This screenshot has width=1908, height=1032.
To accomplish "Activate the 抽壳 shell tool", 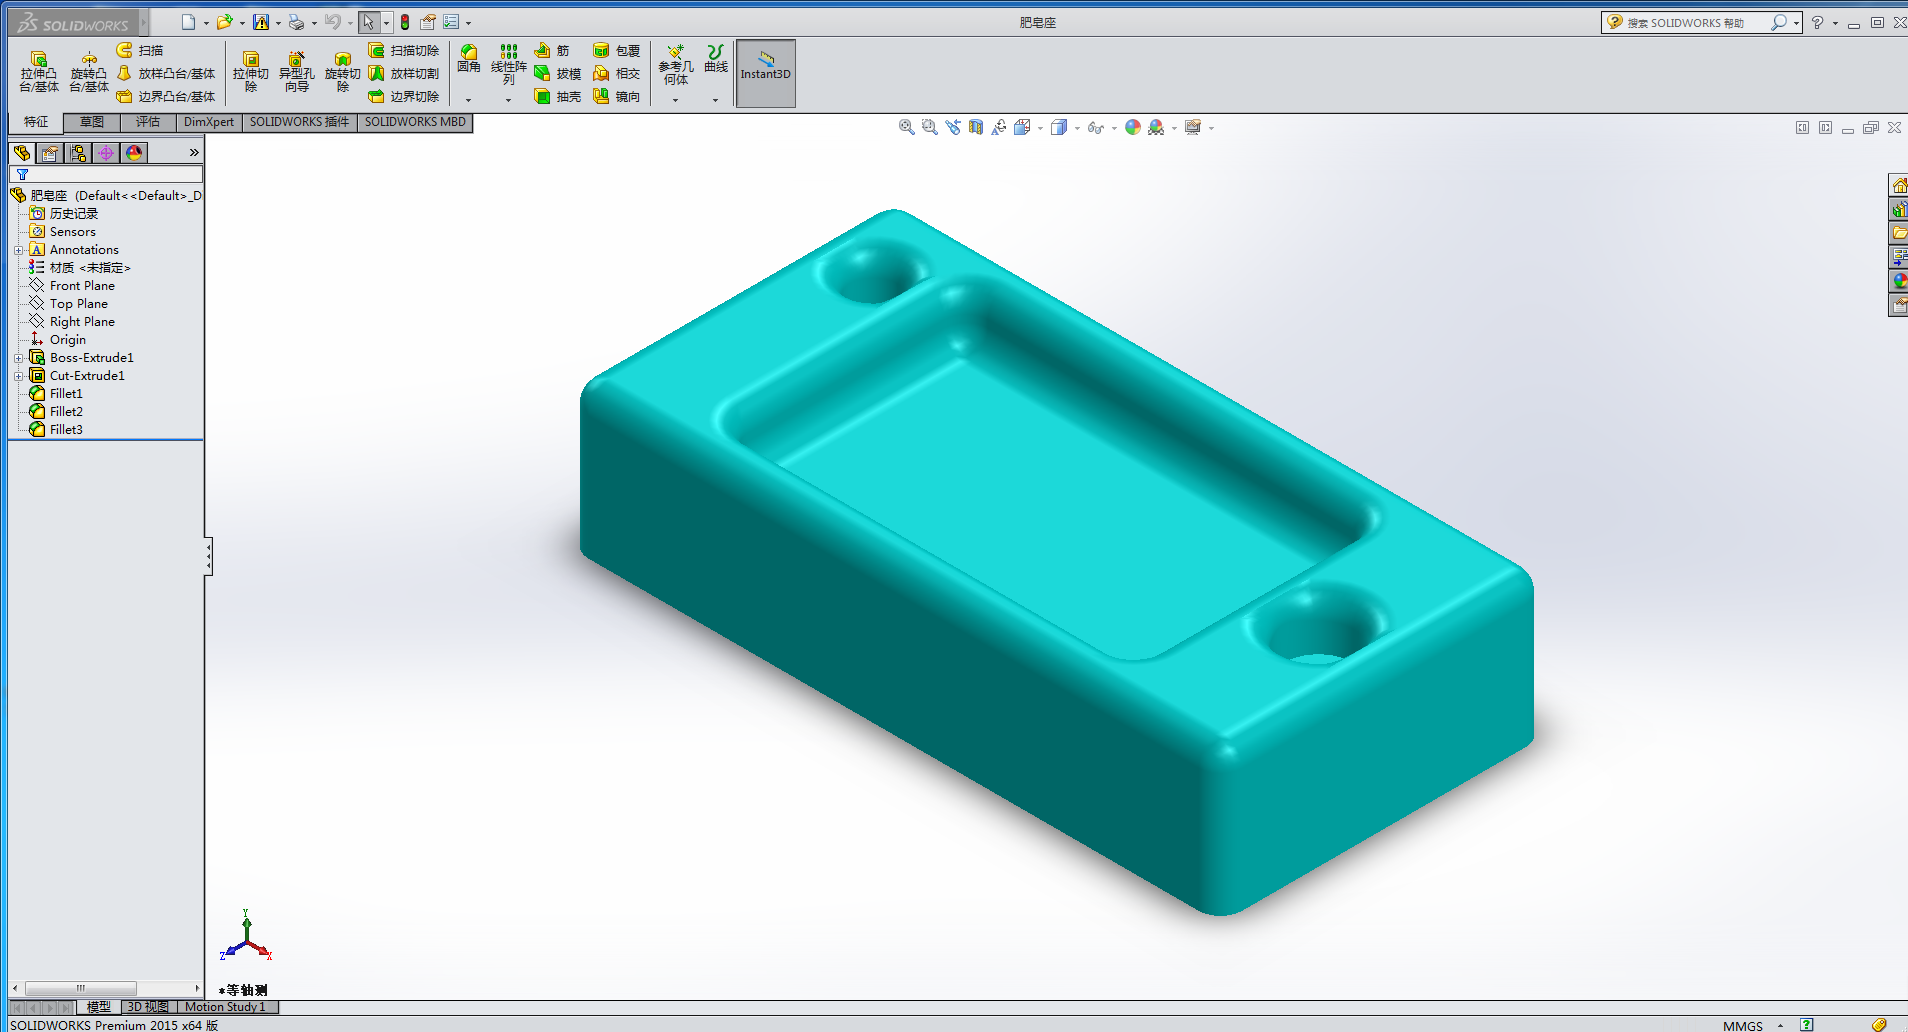I will point(558,96).
